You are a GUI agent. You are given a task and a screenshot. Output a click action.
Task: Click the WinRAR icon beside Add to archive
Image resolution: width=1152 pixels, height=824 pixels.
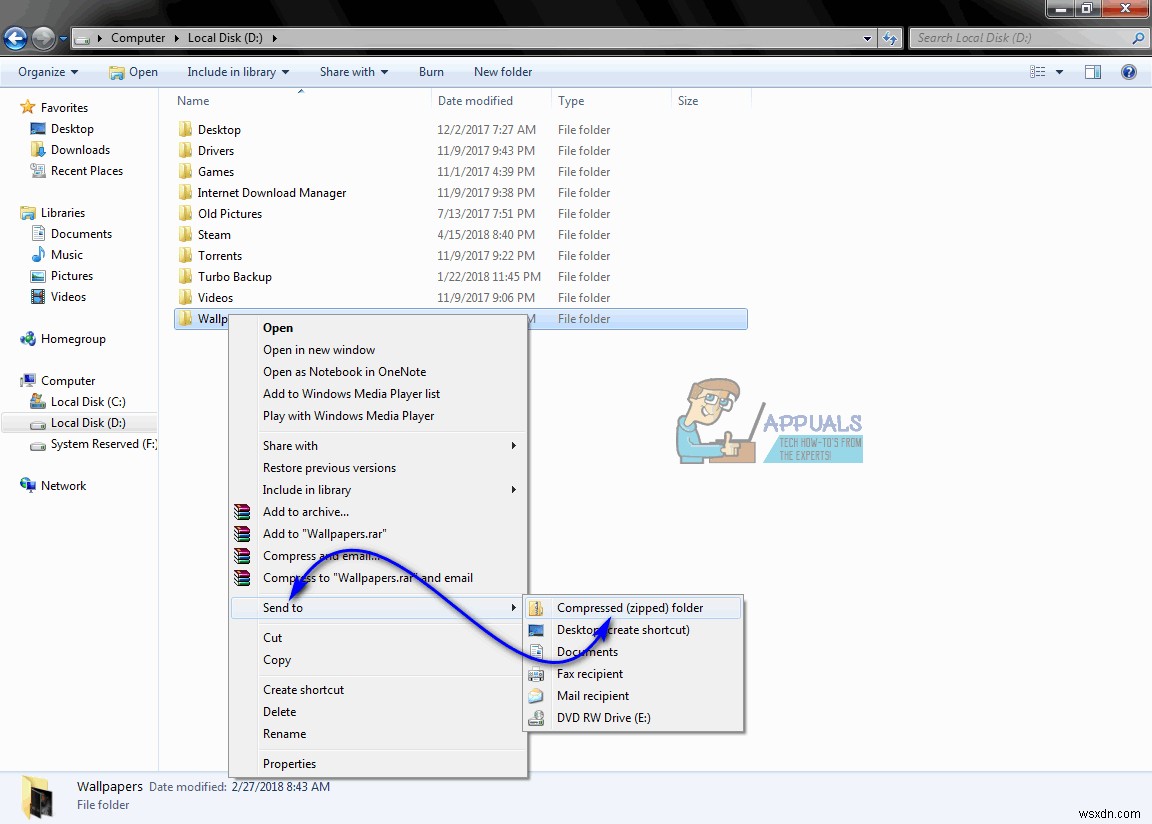click(x=242, y=512)
